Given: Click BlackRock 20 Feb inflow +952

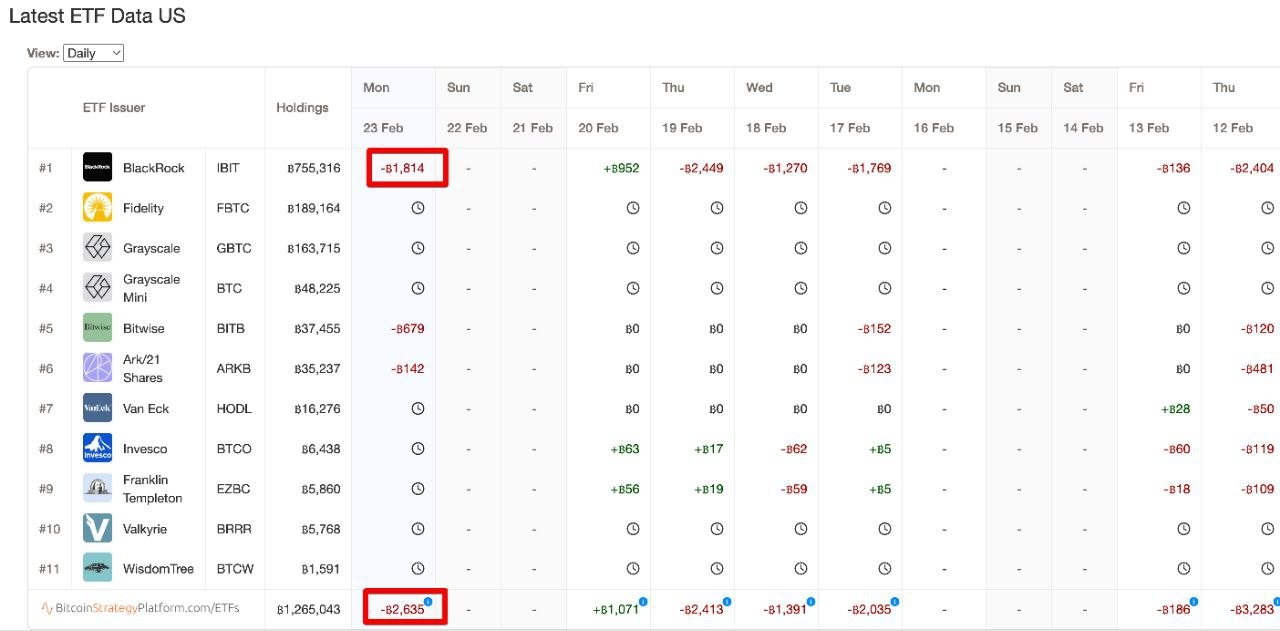Looking at the screenshot, I should pyautogui.click(x=621, y=168).
